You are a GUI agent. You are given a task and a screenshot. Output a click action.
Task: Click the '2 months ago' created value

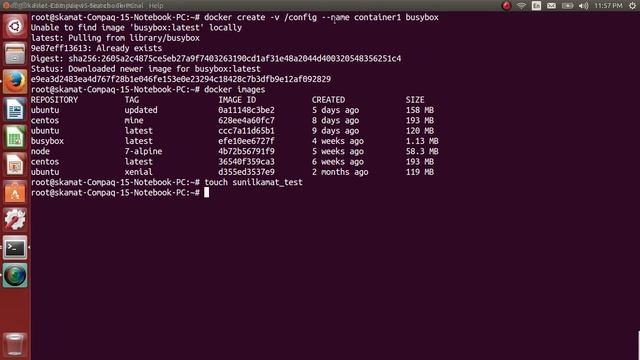(340, 172)
